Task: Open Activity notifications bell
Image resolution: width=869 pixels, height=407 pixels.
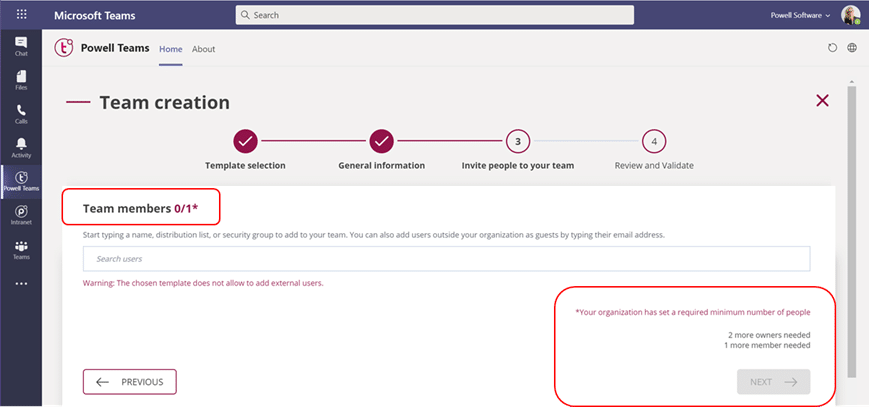Action: click(x=21, y=148)
